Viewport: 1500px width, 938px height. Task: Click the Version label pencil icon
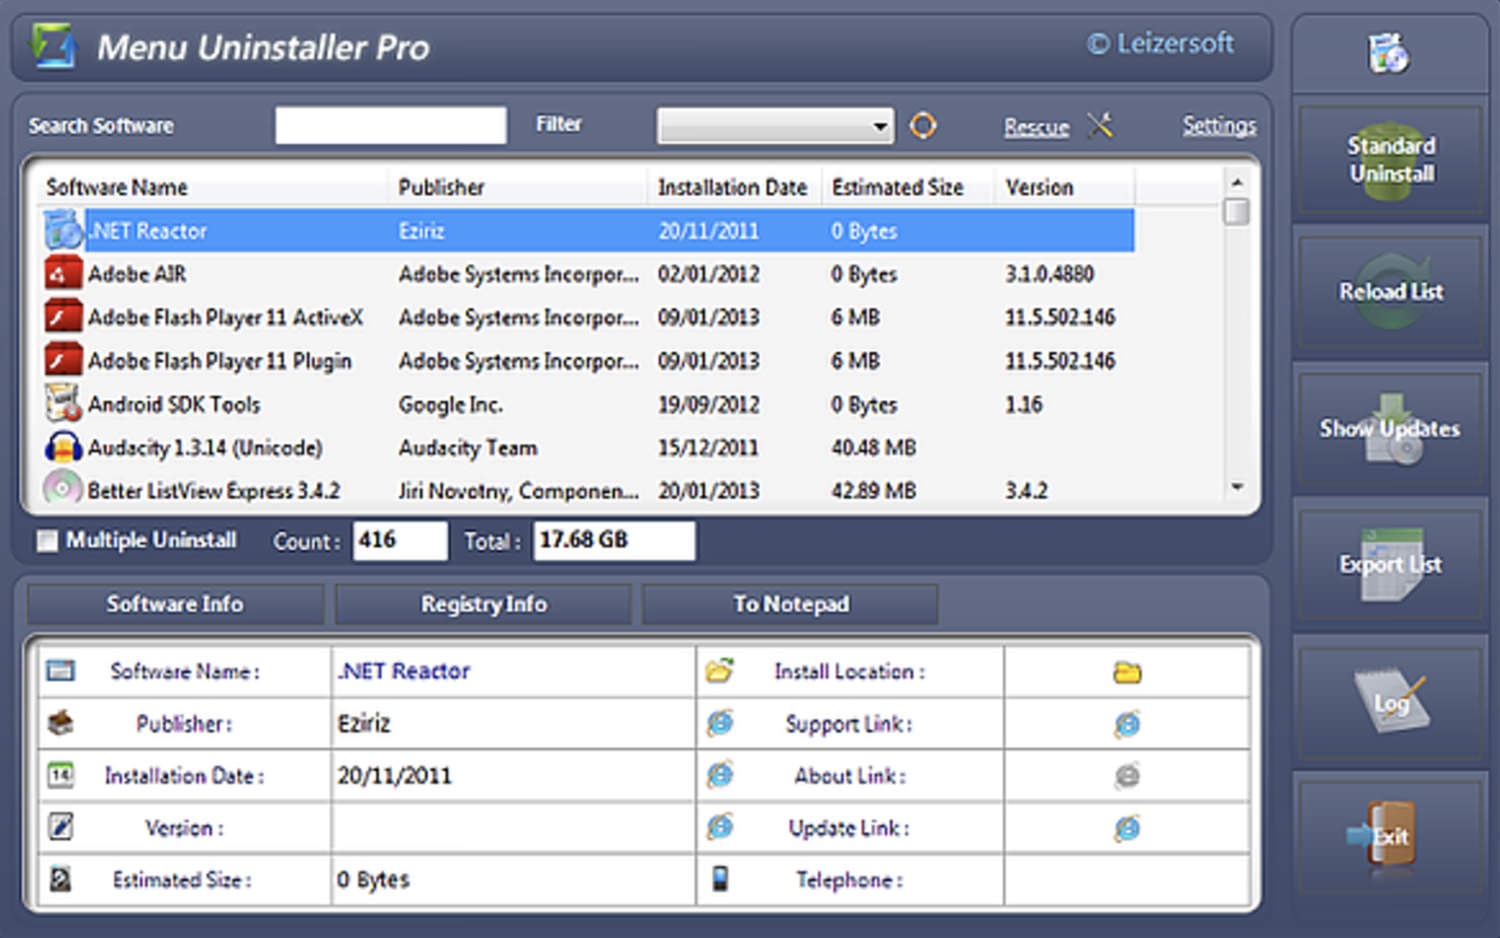[61, 827]
